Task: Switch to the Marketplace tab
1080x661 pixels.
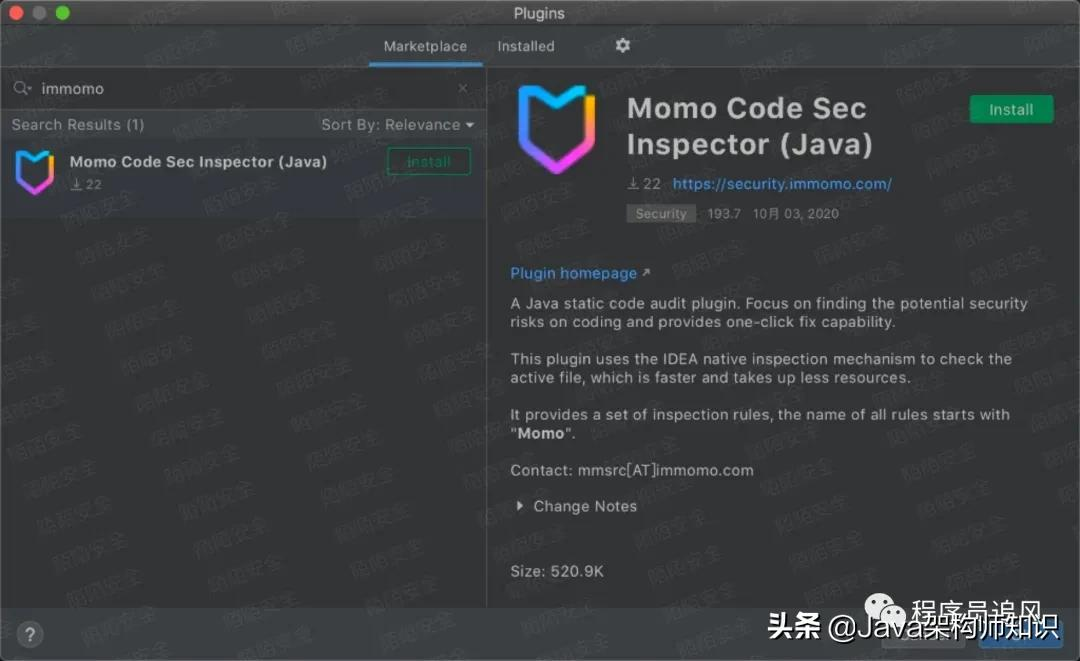Action: tap(425, 46)
